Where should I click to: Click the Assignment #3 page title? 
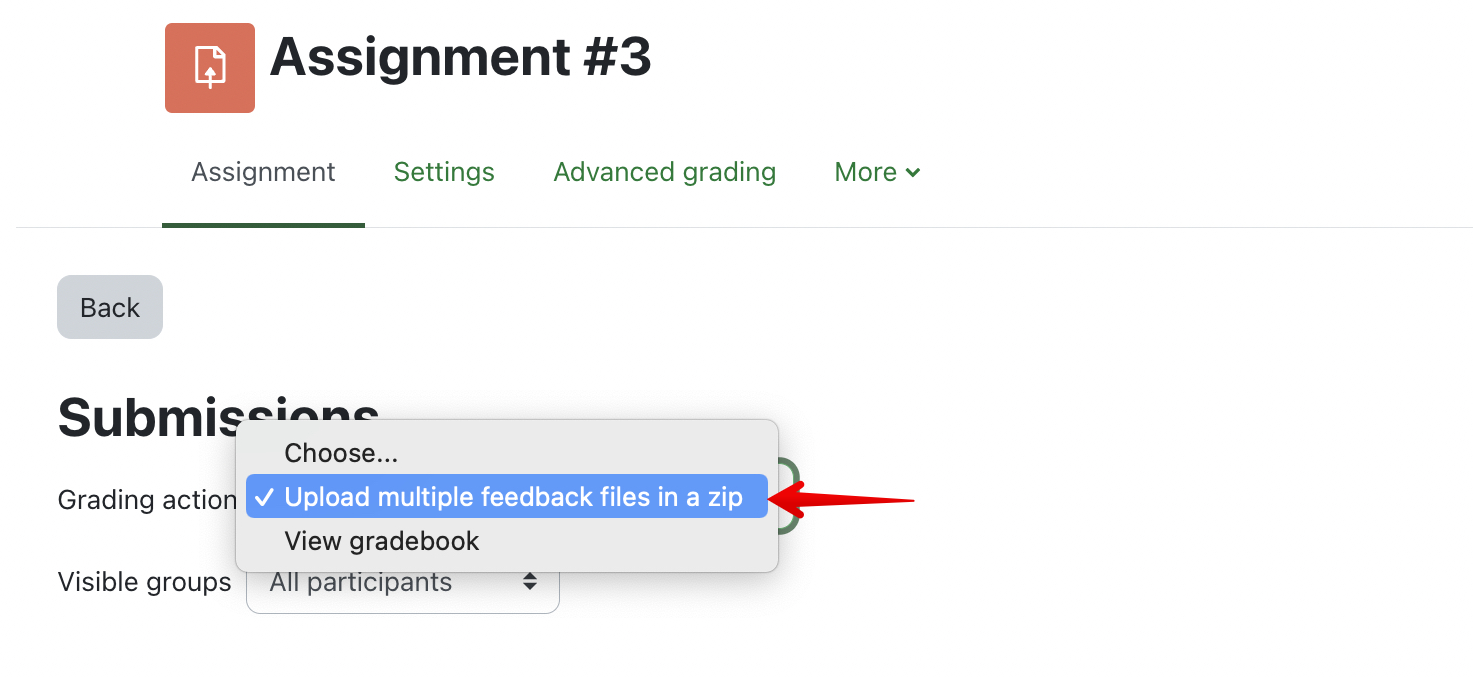(x=460, y=57)
